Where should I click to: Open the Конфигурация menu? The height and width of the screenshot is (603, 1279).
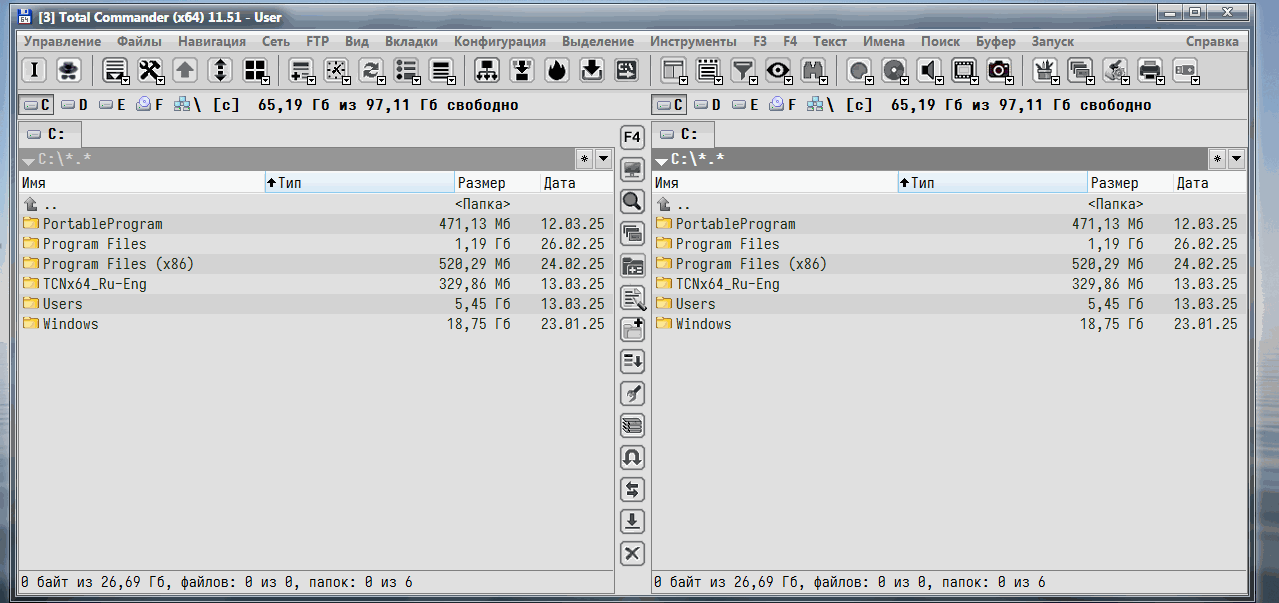(500, 42)
